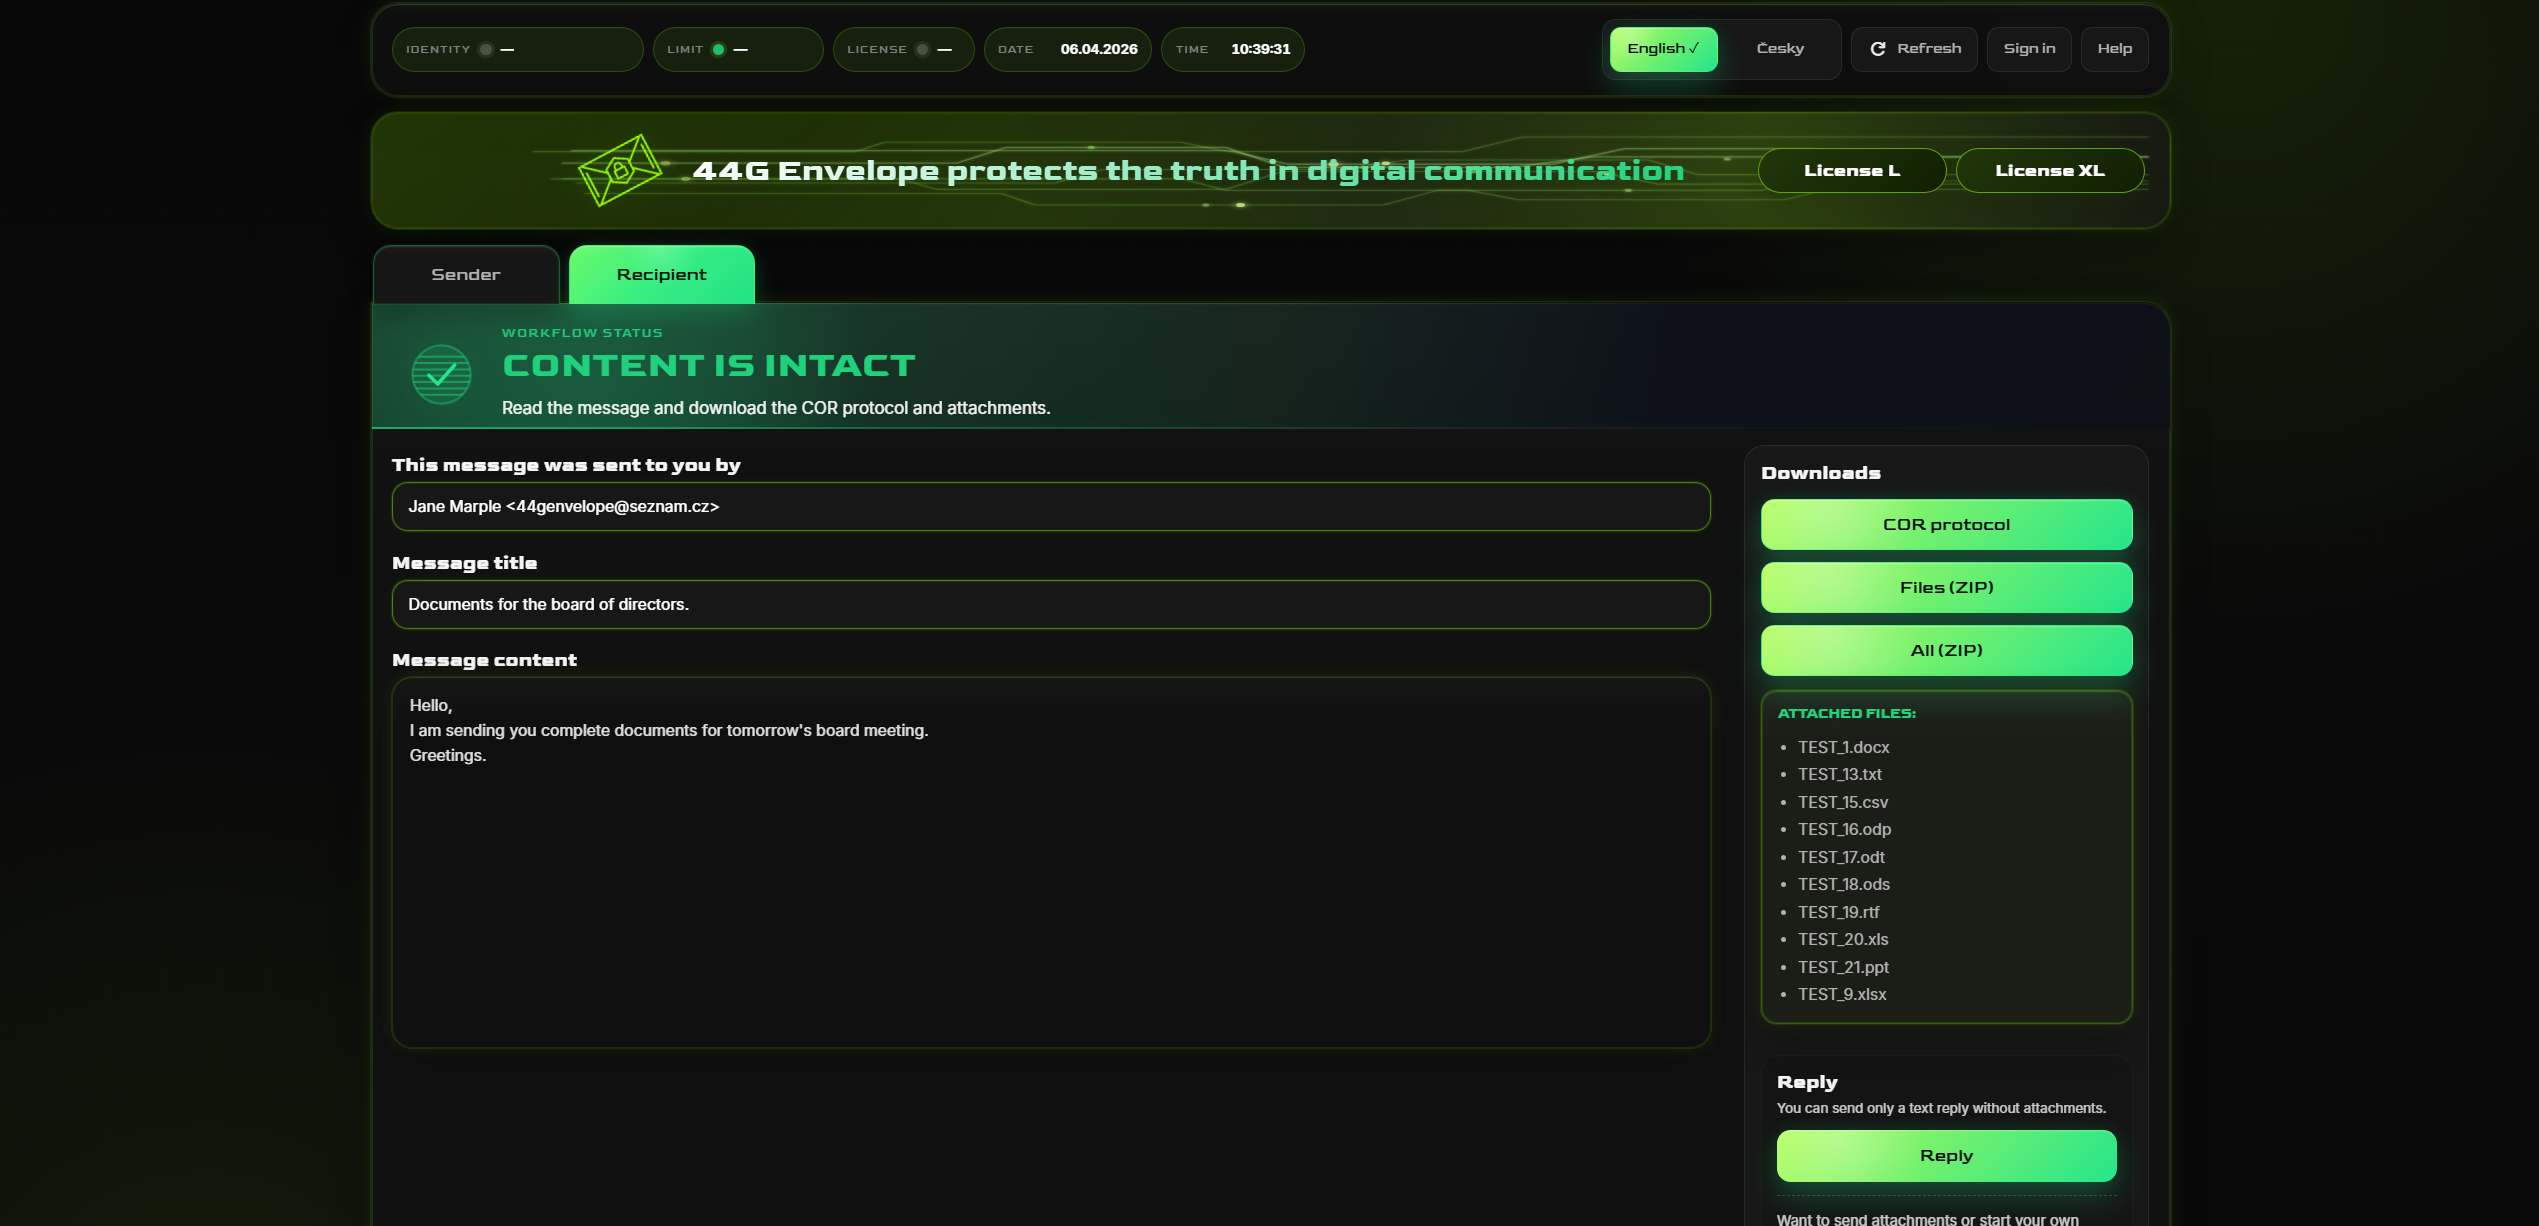Open the Help page
The image size is (2539, 1226).
pyautogui.click(x=2114, y=49)
